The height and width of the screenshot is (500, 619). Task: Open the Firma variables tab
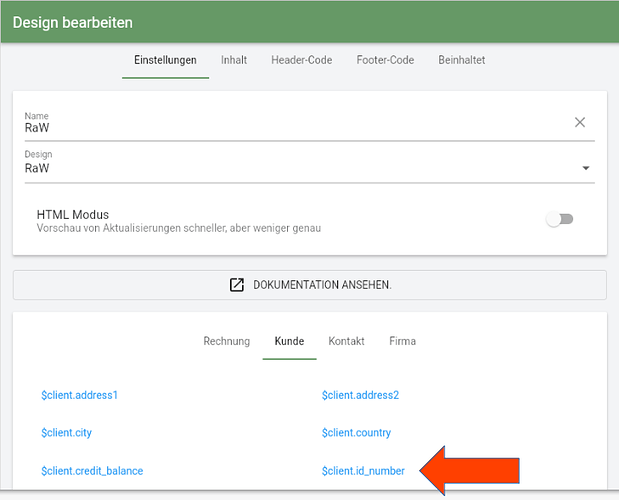point(402,341)
